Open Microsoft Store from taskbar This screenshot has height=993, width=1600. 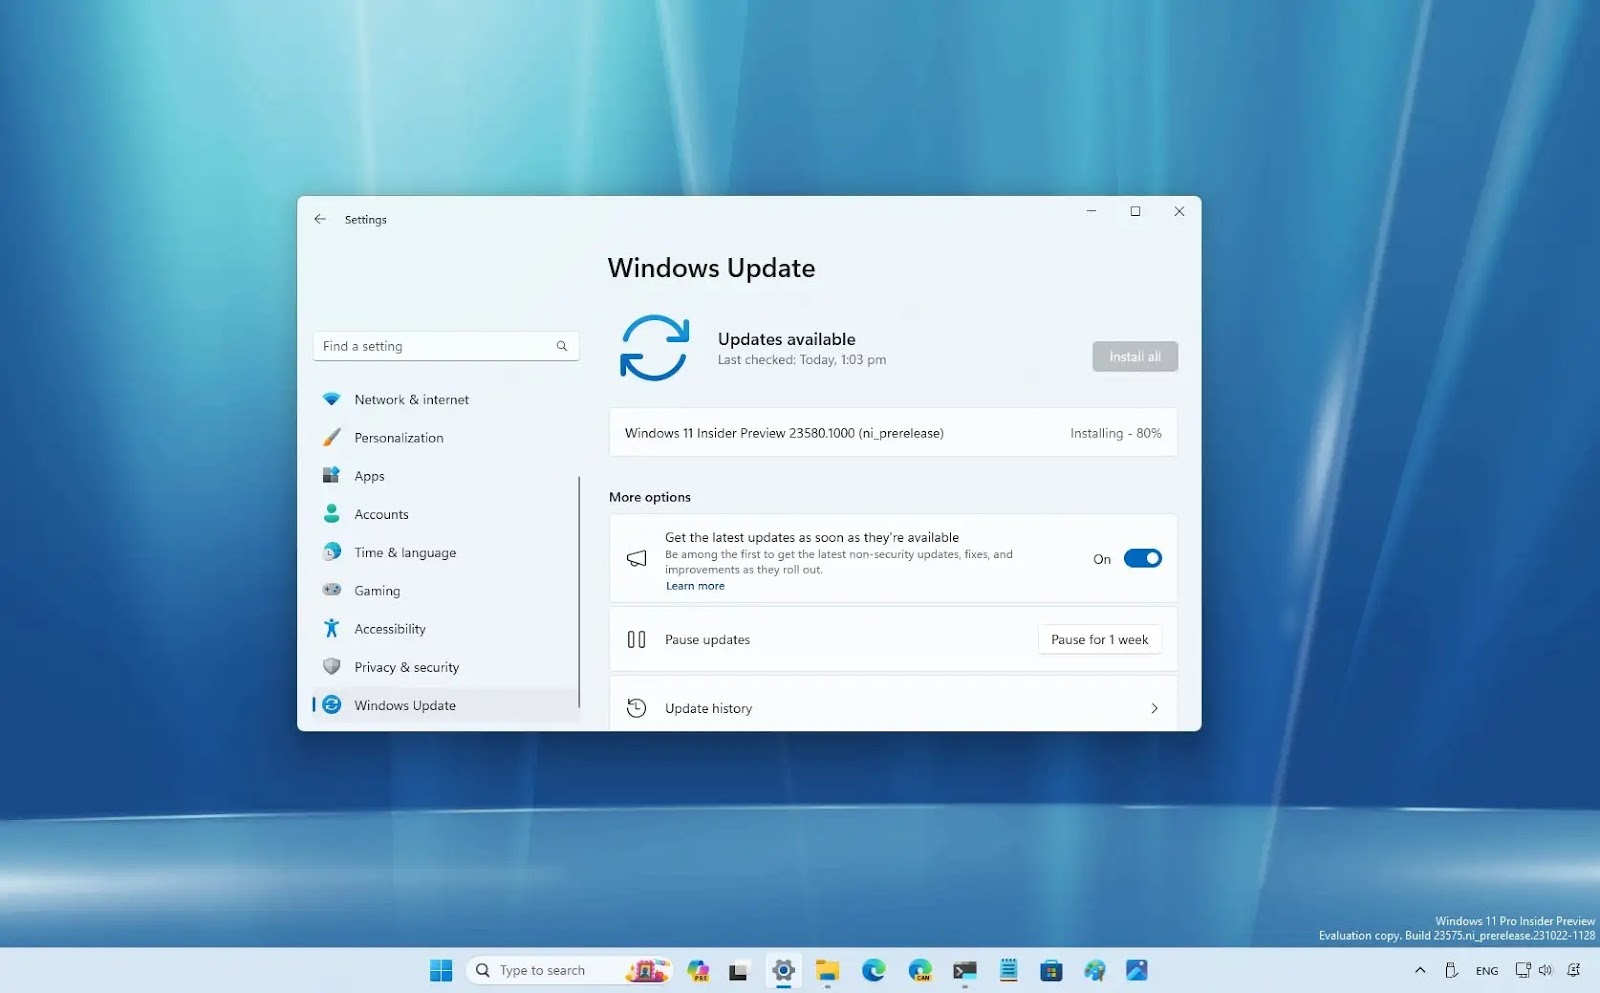click(1051, 970)
